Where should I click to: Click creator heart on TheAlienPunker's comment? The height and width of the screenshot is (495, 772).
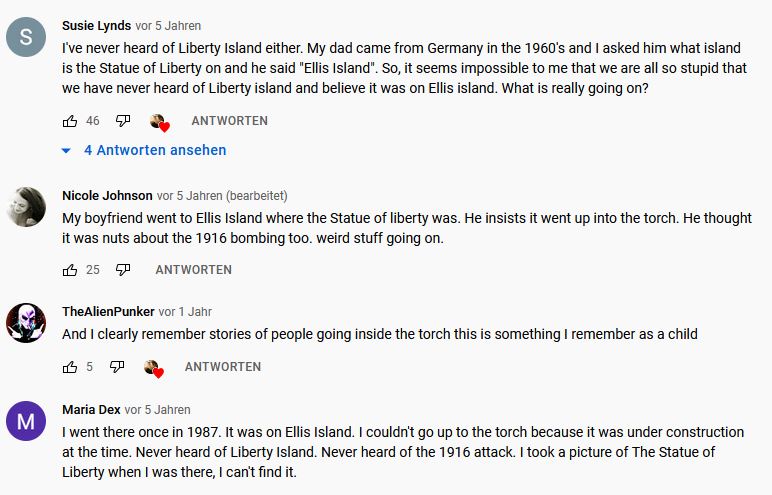point(153,368)
